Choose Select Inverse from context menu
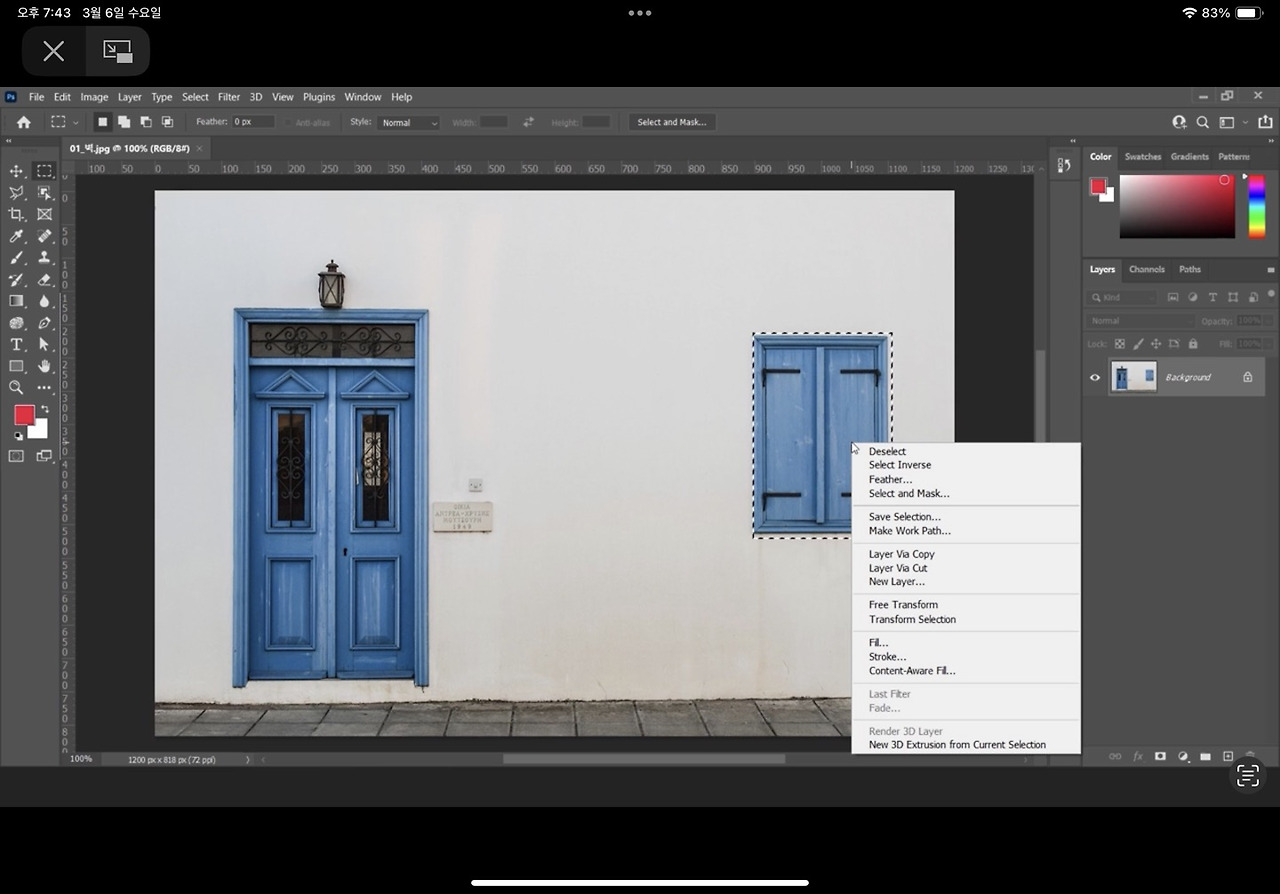1280x894 pixels. pyautogui.click(x=899, y=465)
